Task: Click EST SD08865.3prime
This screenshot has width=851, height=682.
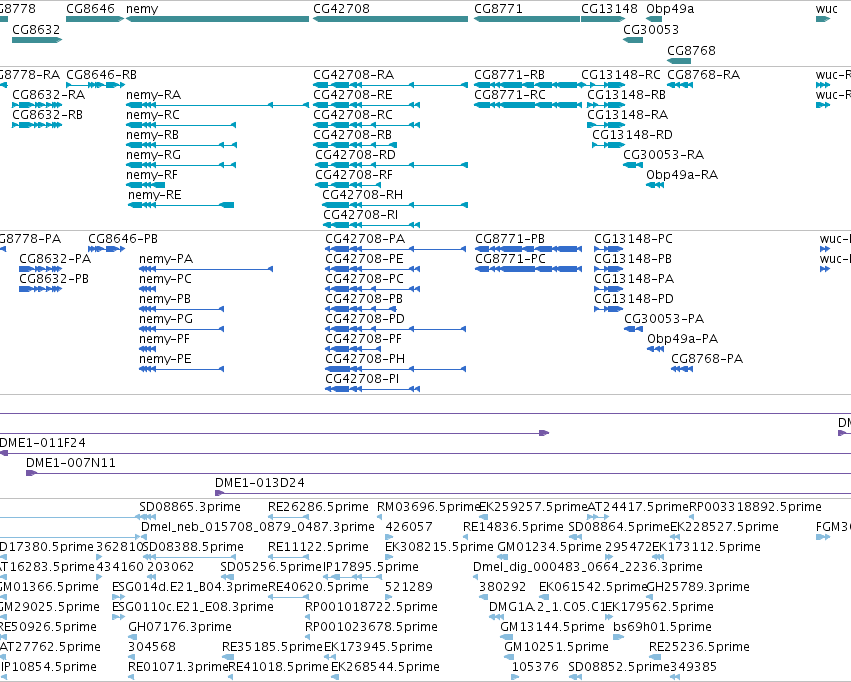Action: [x=190, y=507]
